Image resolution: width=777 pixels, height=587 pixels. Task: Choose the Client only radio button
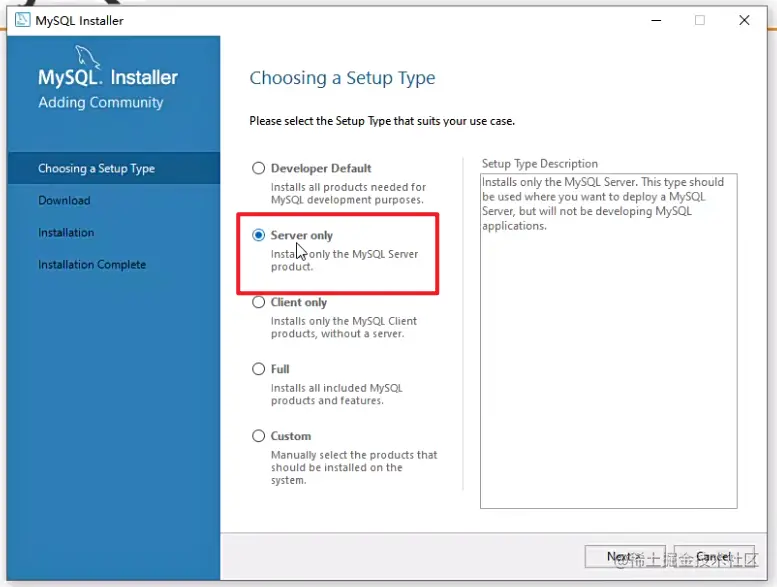point(259,302)
